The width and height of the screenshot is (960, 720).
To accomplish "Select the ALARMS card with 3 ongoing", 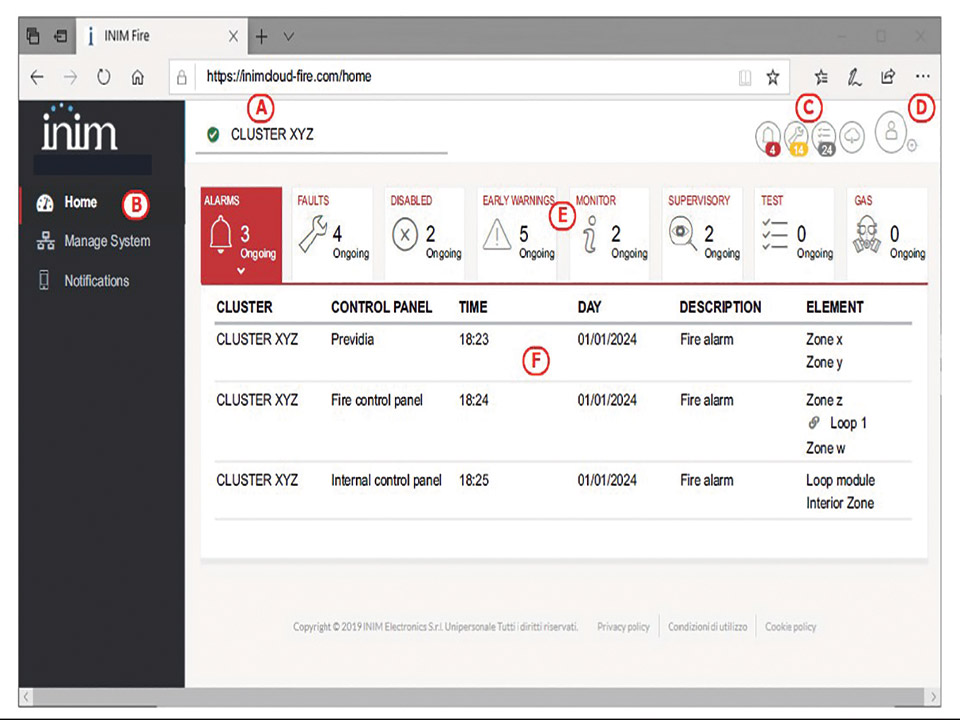I will tap(241, 234).
